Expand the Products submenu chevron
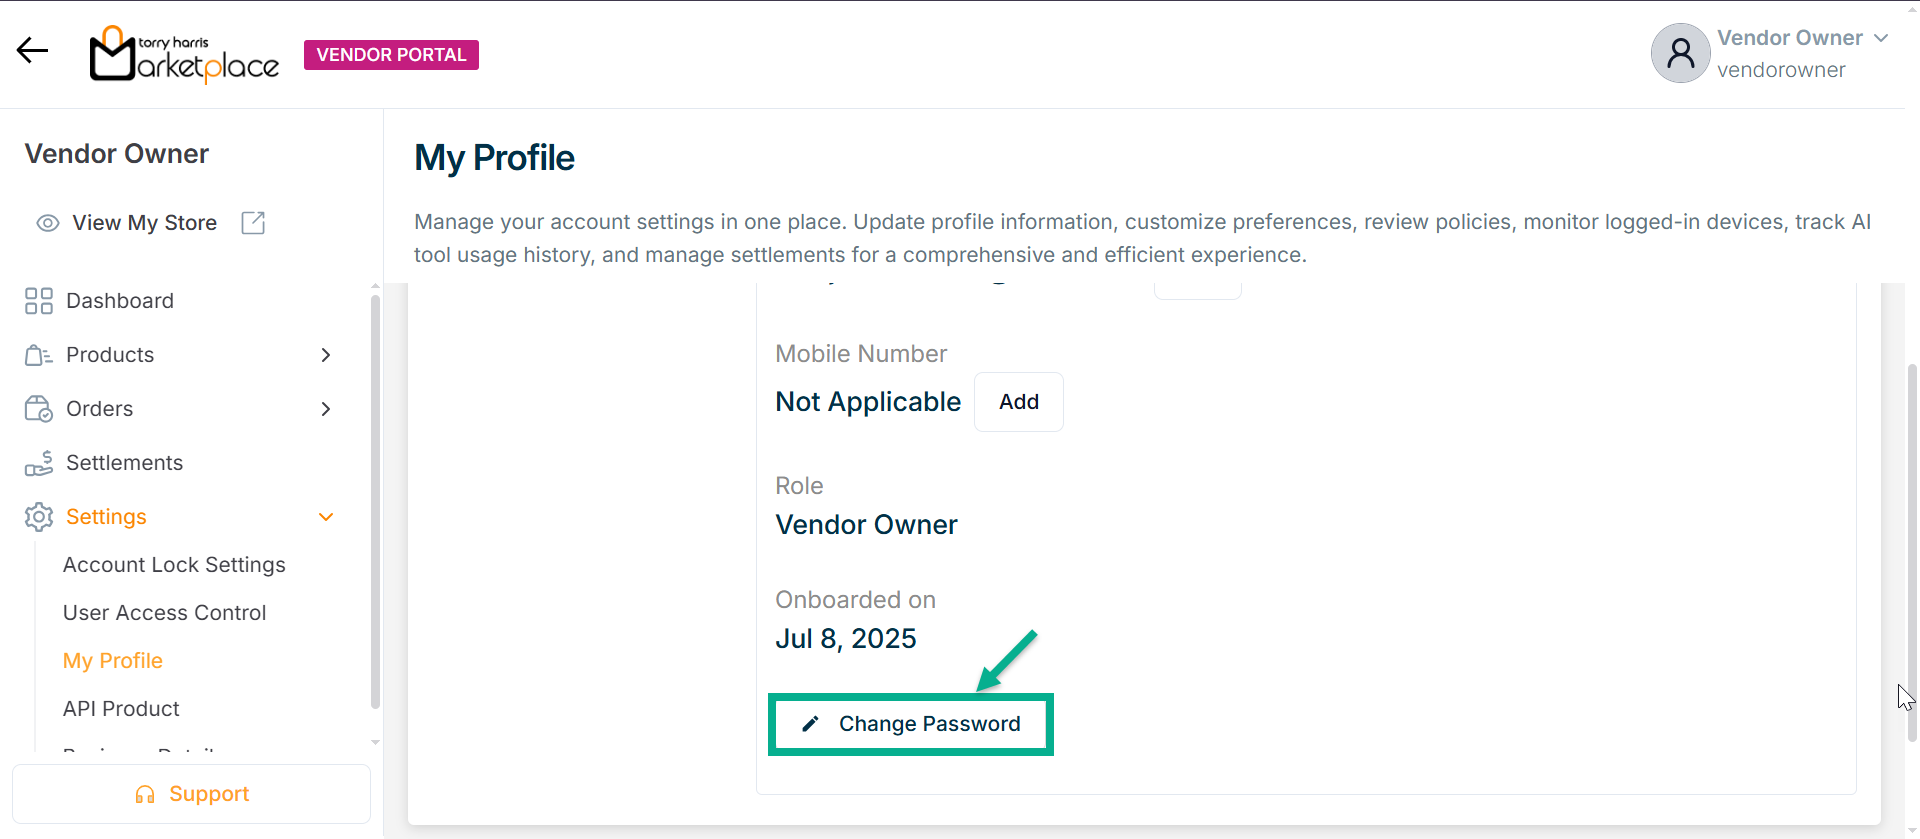Screen dimensions: 1920x839 326,355
